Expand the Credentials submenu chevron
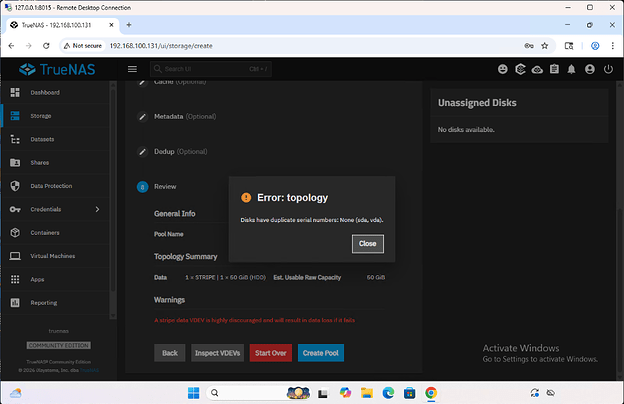Screen dimensions: 624x404 (98, 209)
